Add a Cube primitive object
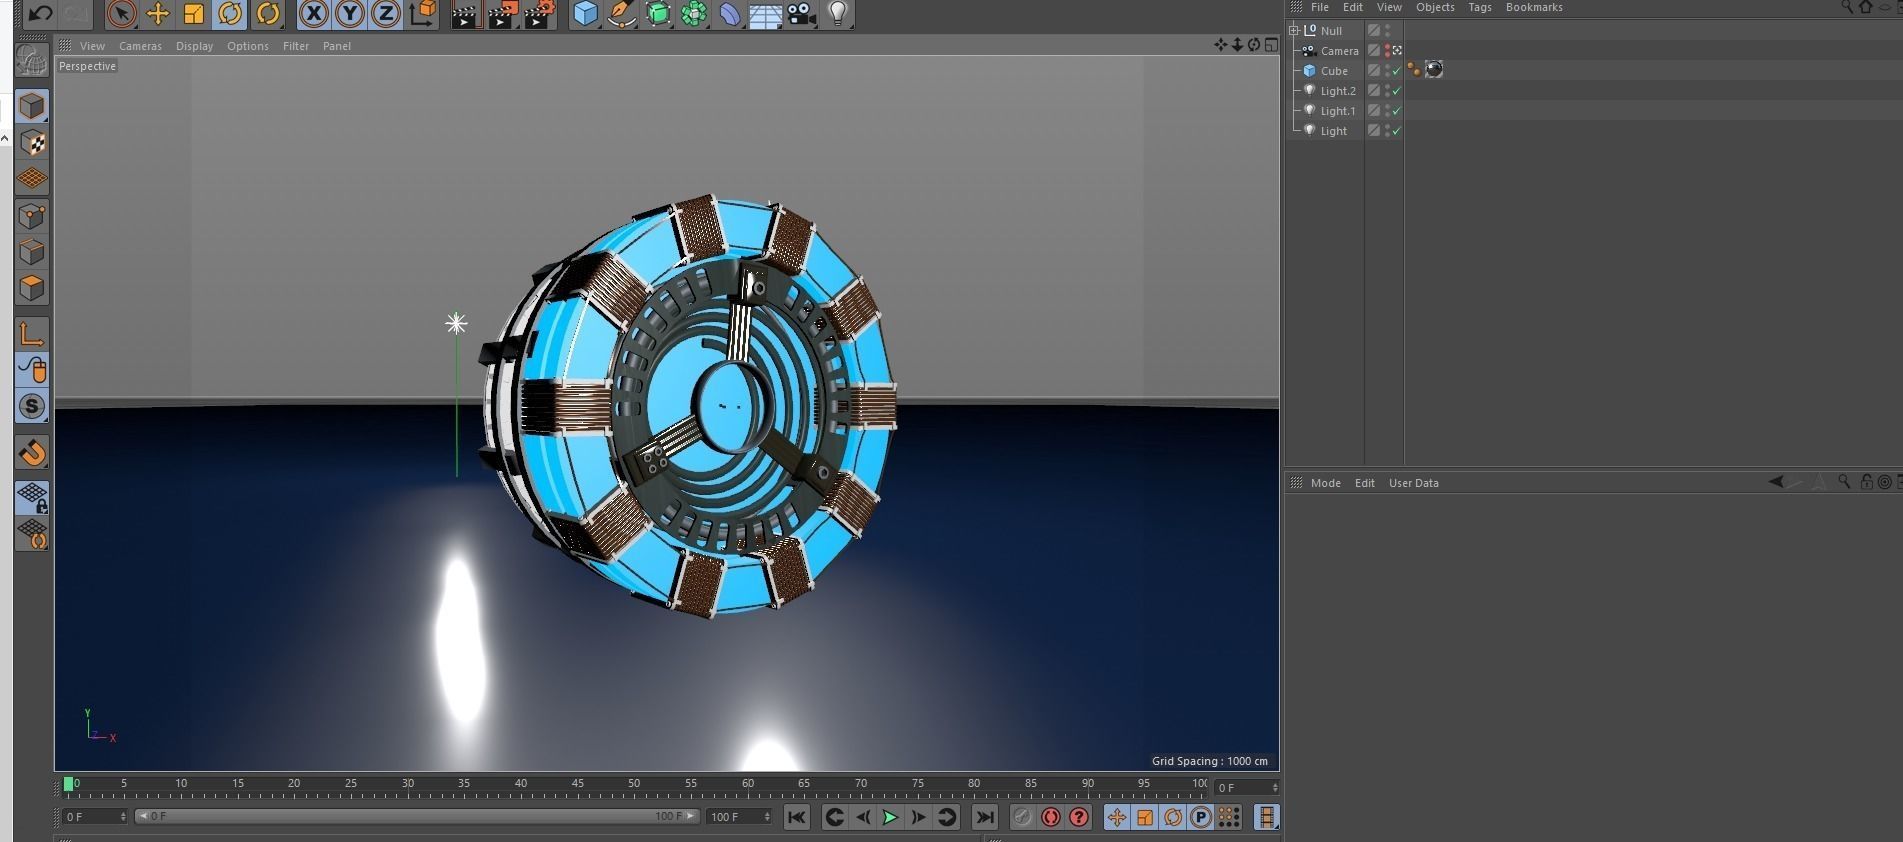Screen dimensions: 1903x842 (586, 14)
